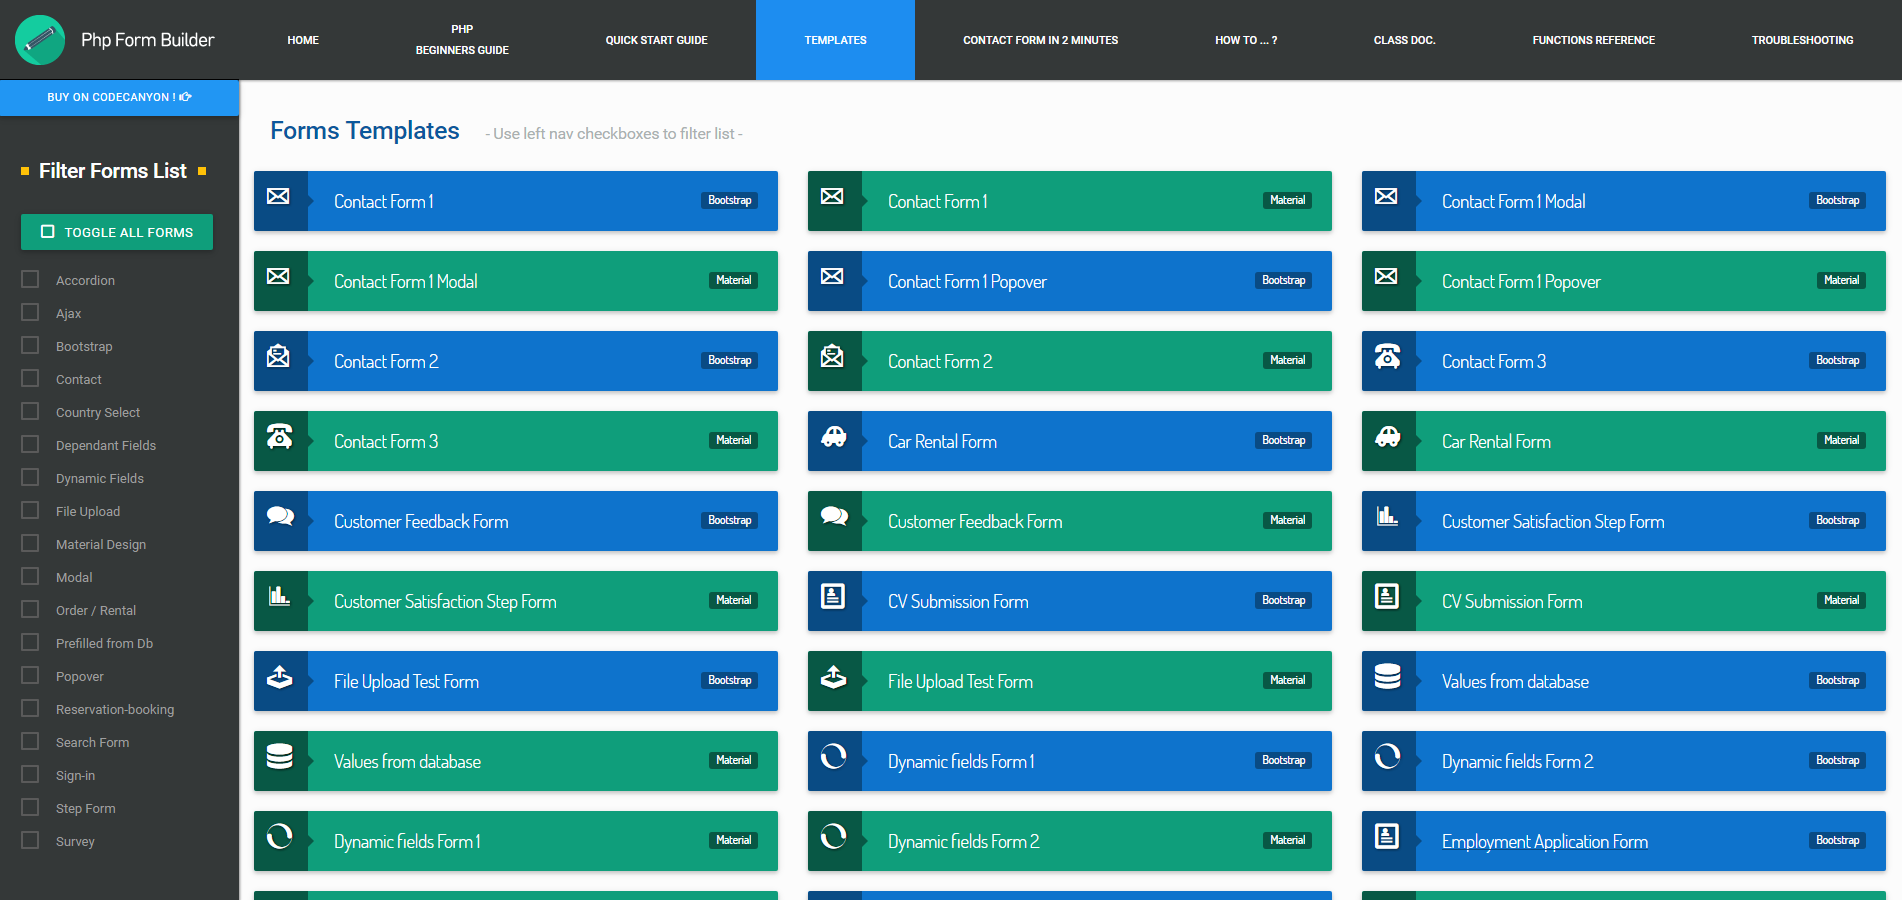Tick the Survey filter checkbox
This screenshot has width=1902, height=900.
[31, 841]
